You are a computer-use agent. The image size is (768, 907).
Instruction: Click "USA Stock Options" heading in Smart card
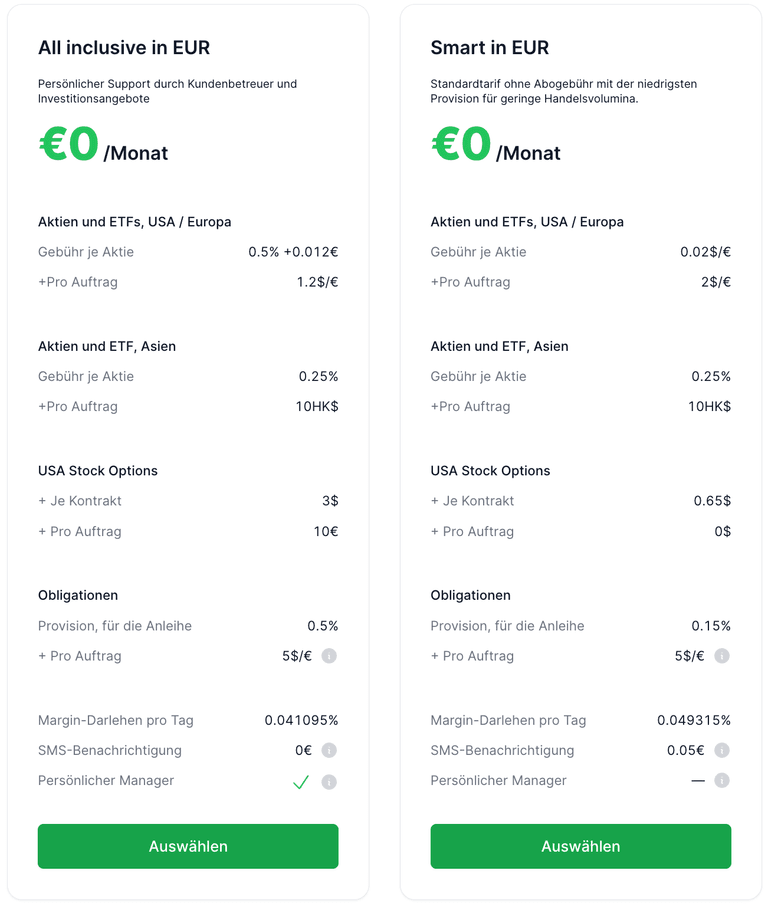[x=490, y=471]
